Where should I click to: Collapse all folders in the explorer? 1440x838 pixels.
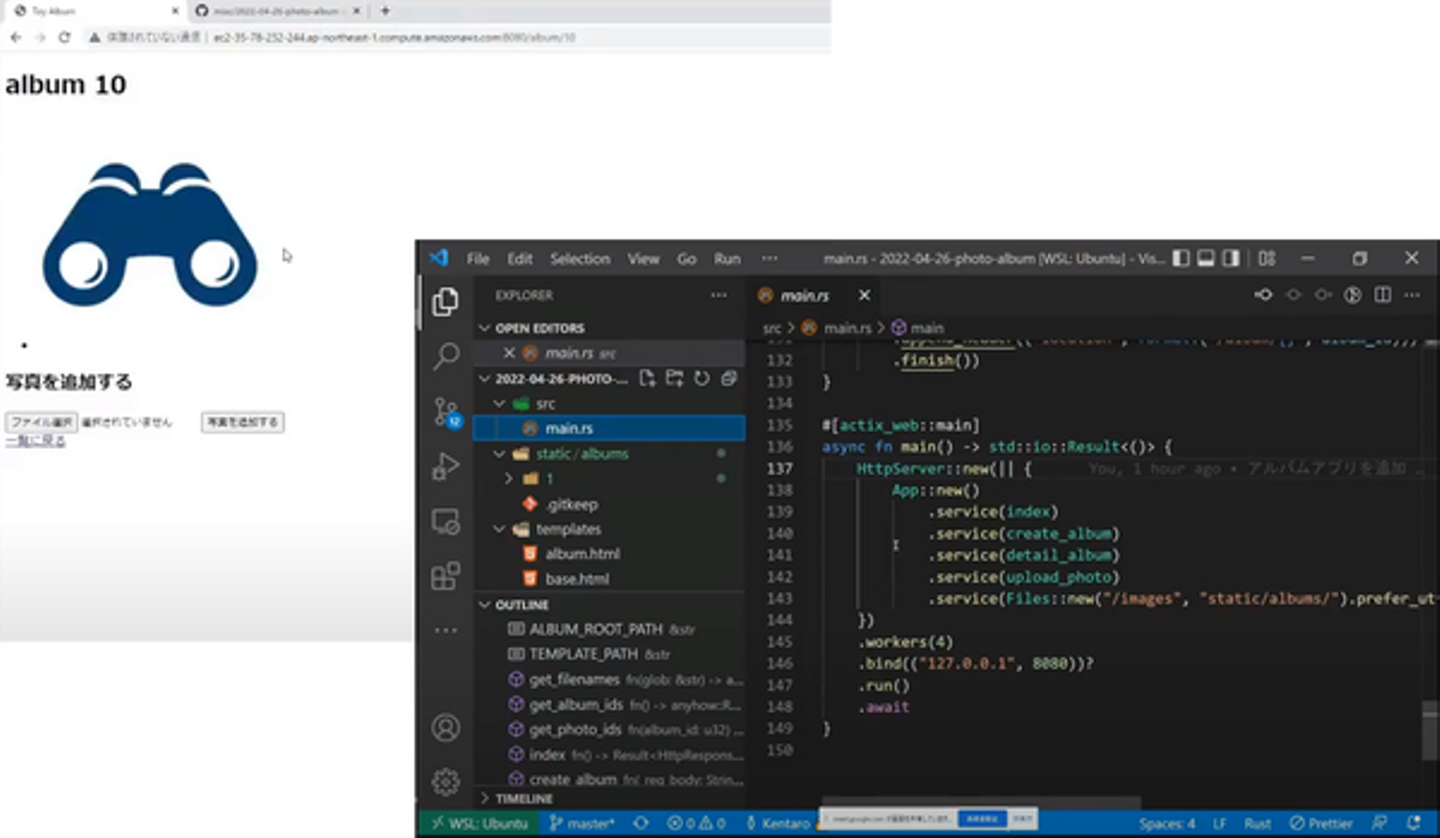(x=729, y=379)
